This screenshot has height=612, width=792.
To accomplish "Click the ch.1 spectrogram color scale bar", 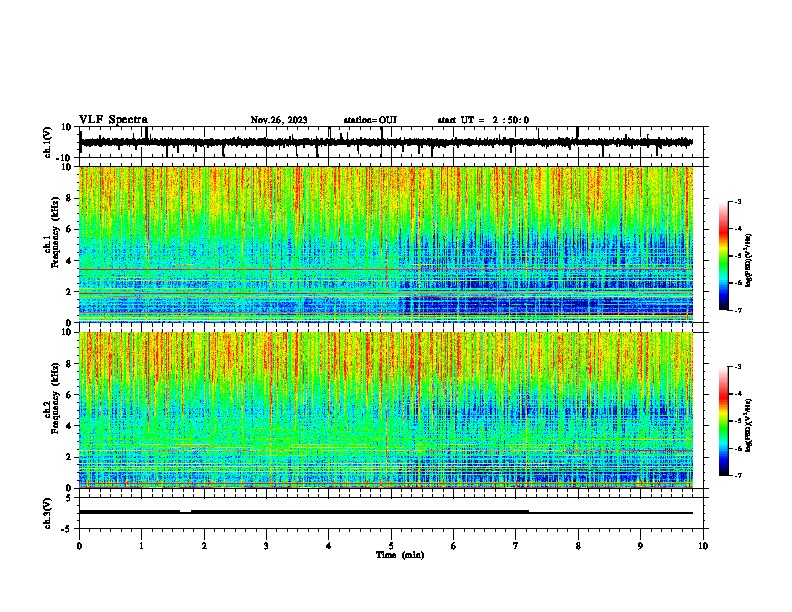I will (724, 256).
